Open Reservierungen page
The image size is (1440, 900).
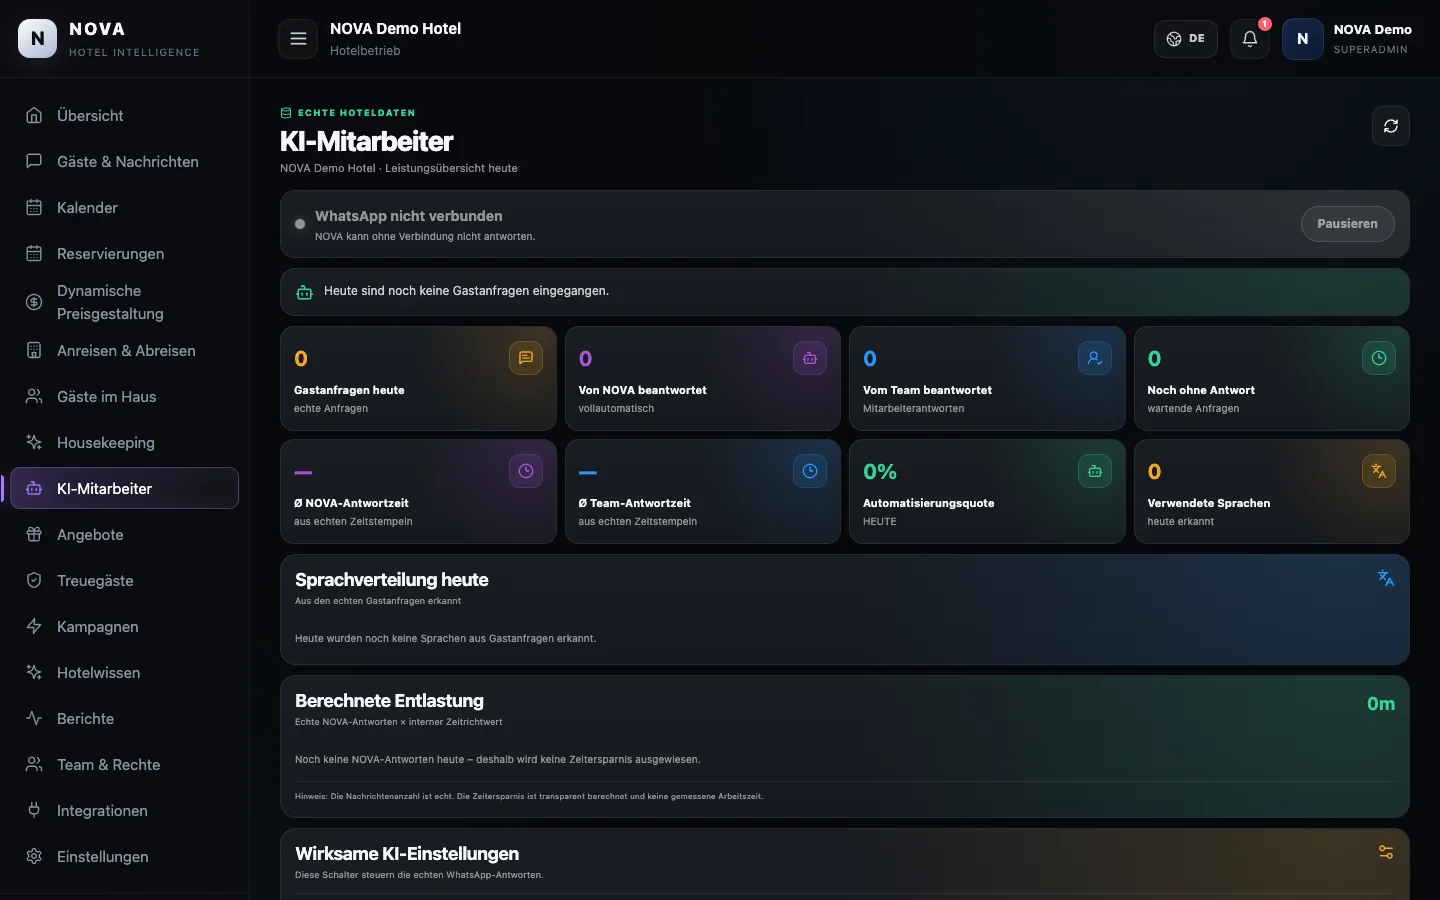click(x=124, y=254)
